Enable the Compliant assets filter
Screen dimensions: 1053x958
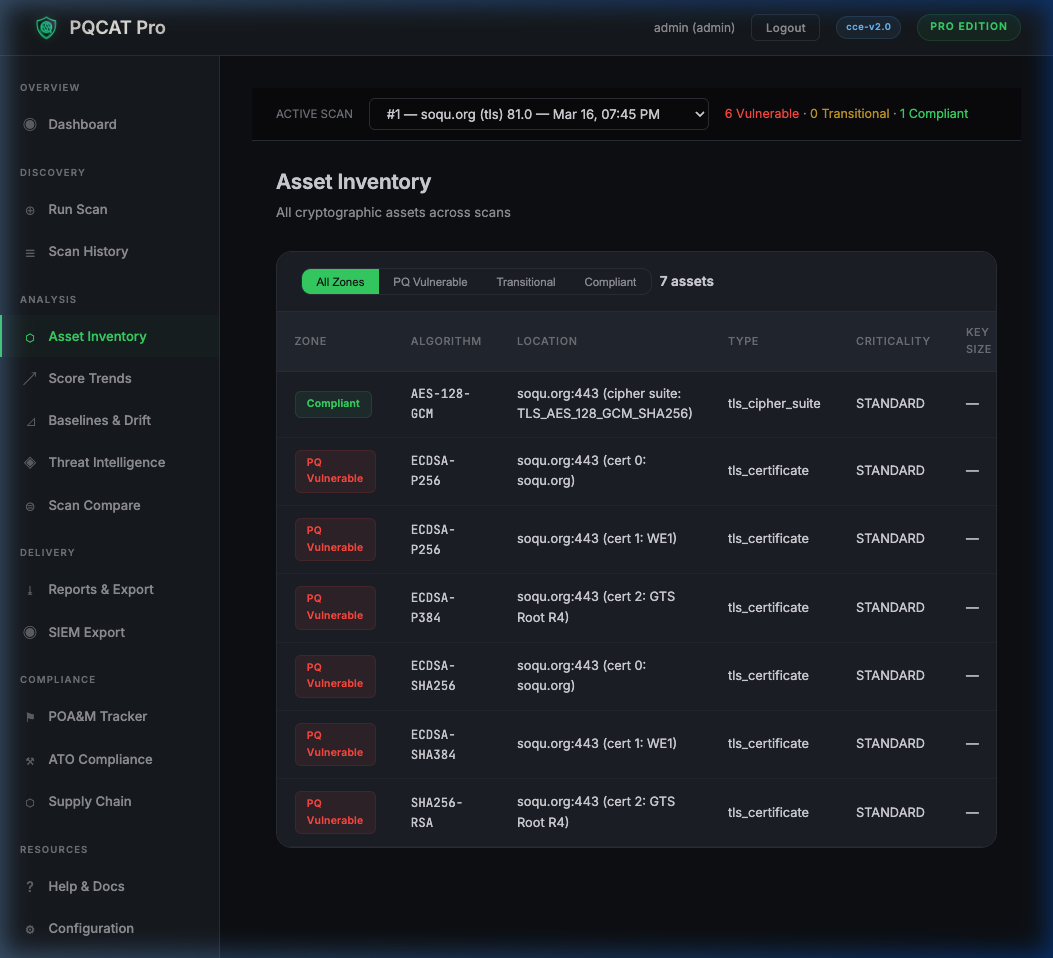click(609, 281)
